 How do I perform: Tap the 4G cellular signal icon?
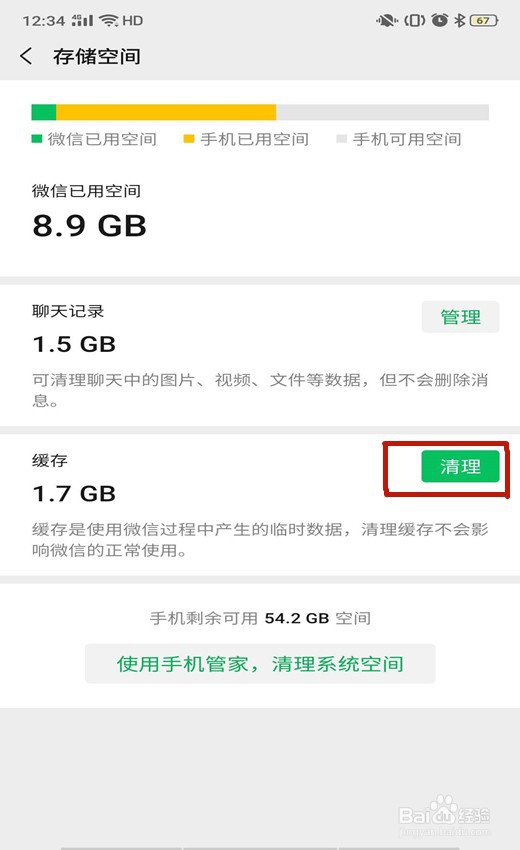click(82, 21)
